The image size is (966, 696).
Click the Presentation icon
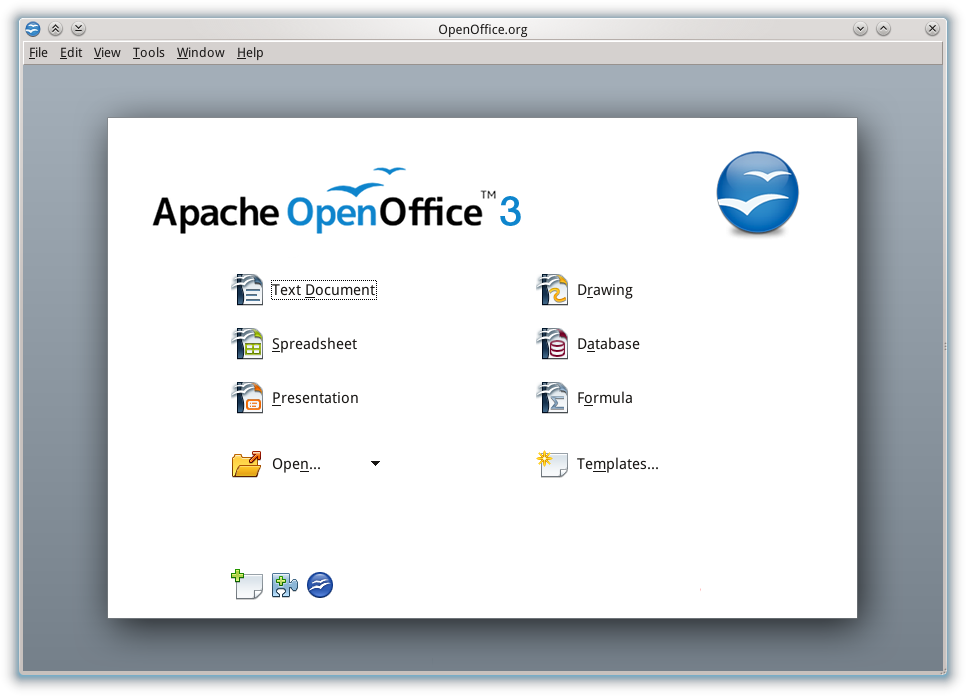[x=247, y=398]
